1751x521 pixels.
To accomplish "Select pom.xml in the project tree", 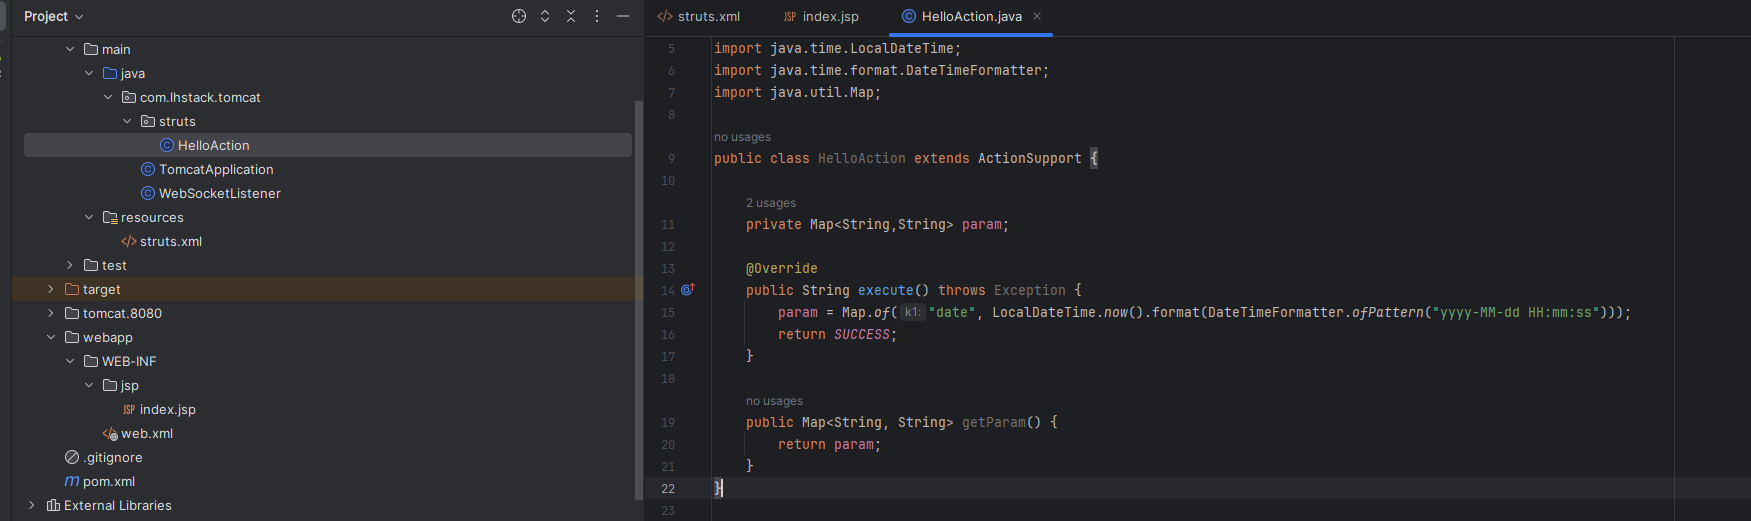I will (108, 482).
